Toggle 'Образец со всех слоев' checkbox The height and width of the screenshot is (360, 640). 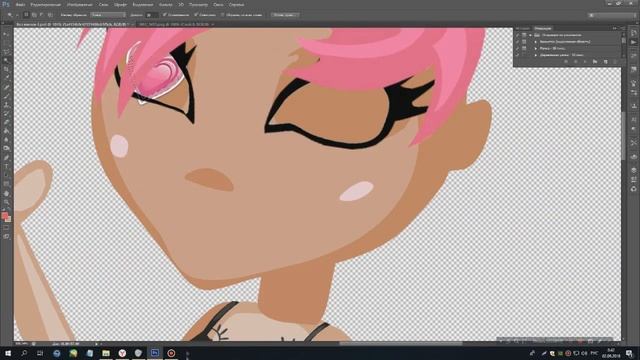click(223, 15)
